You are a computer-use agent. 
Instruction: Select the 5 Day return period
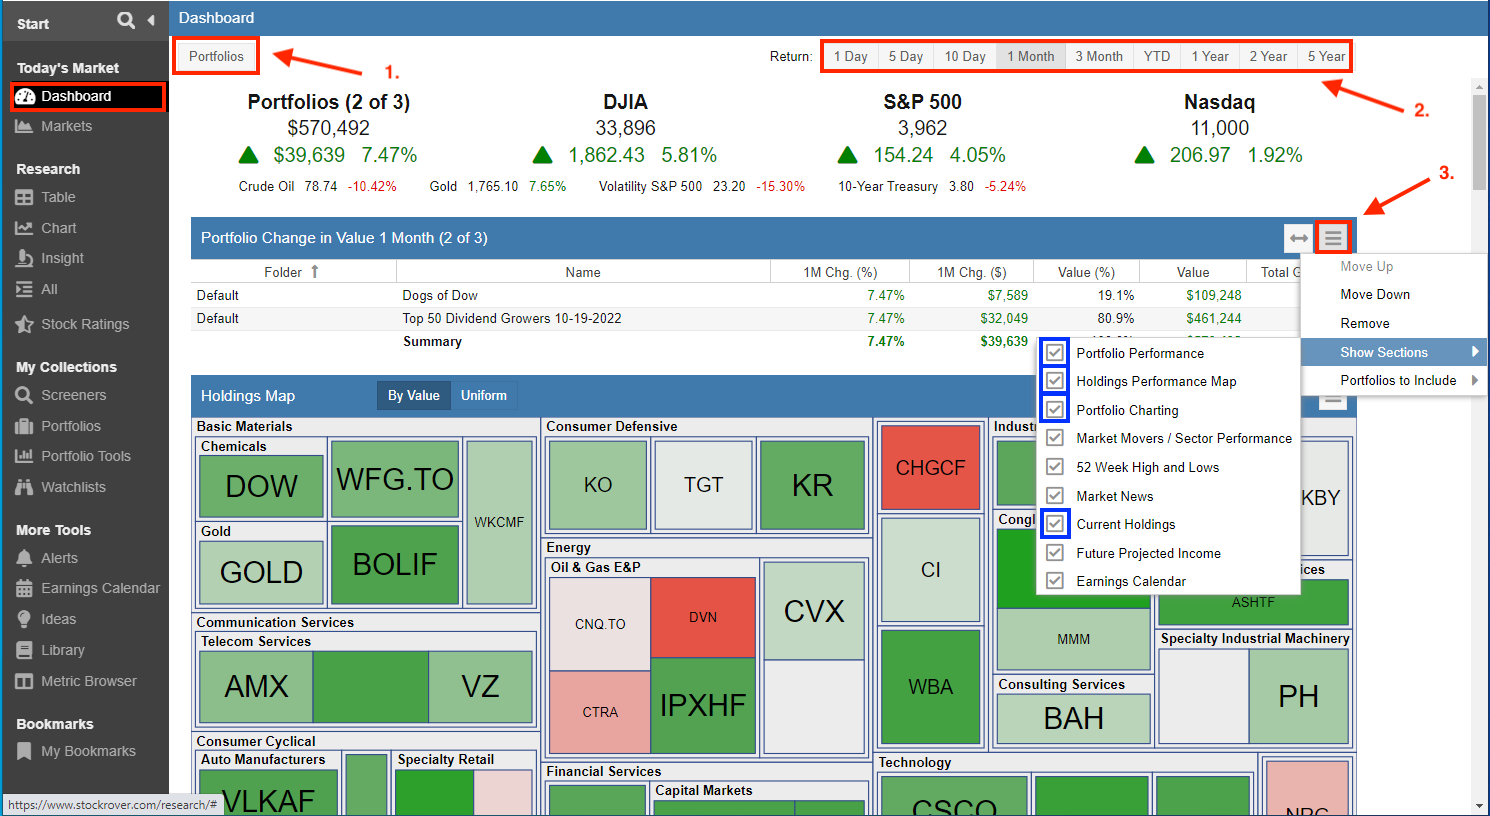[906, 56]
